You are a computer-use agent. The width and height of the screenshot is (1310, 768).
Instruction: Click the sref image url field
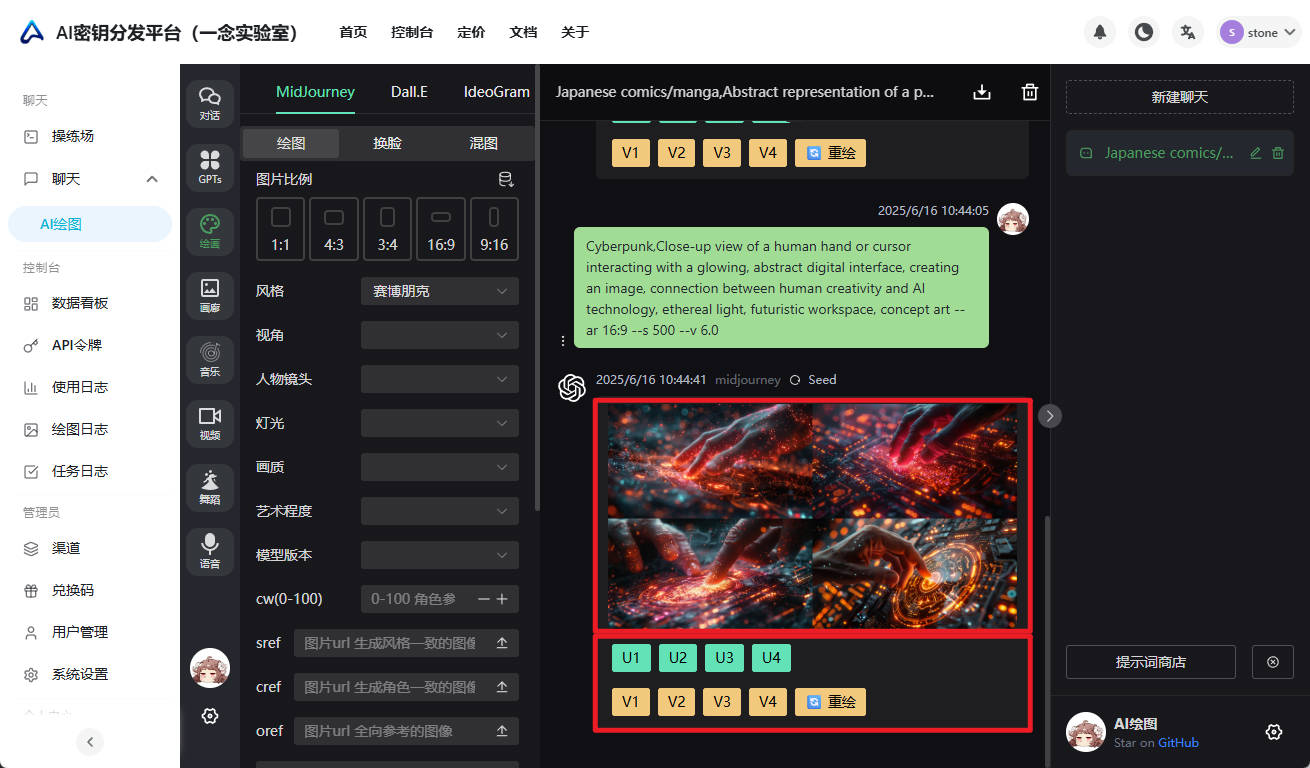(391, 643)
